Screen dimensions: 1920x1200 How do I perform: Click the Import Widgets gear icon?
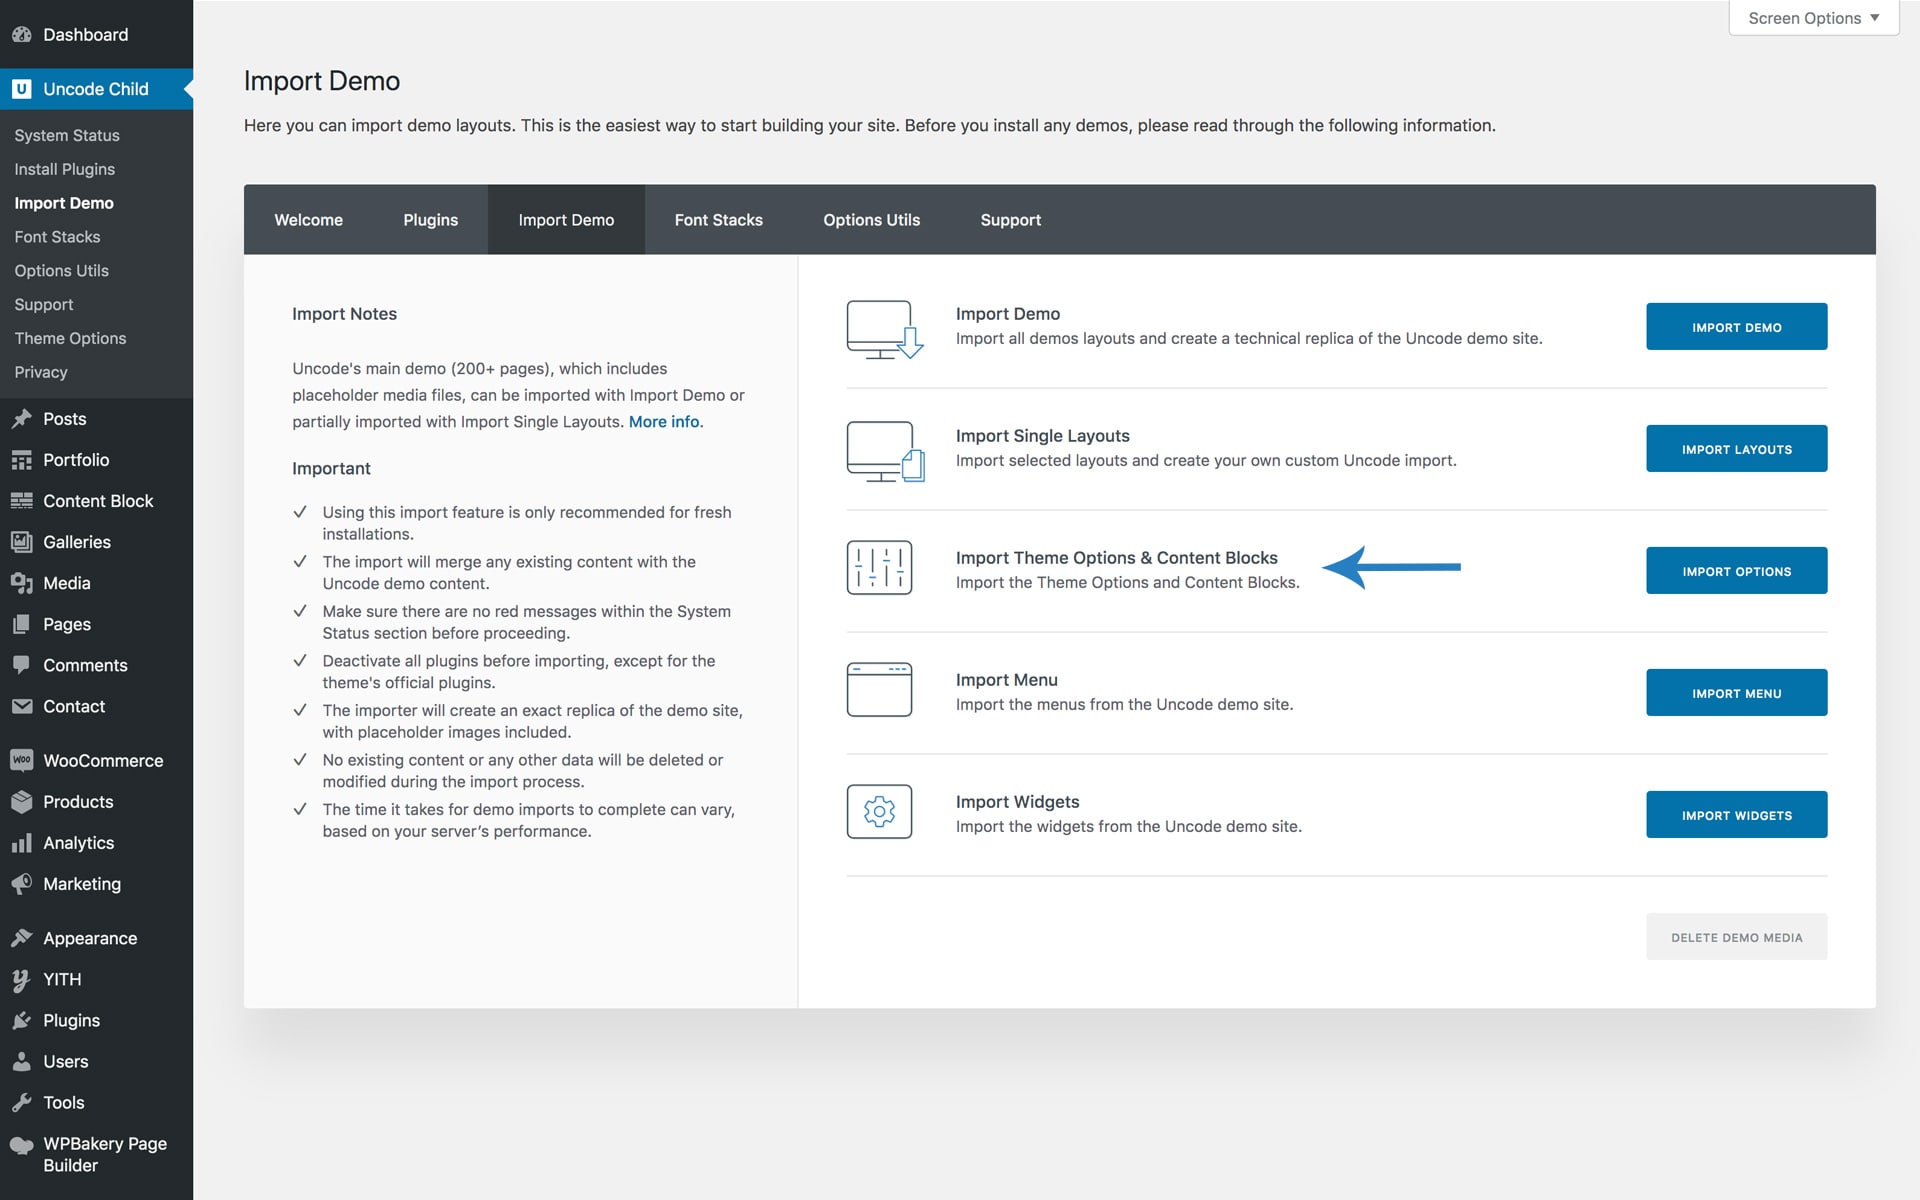[879, 811]
